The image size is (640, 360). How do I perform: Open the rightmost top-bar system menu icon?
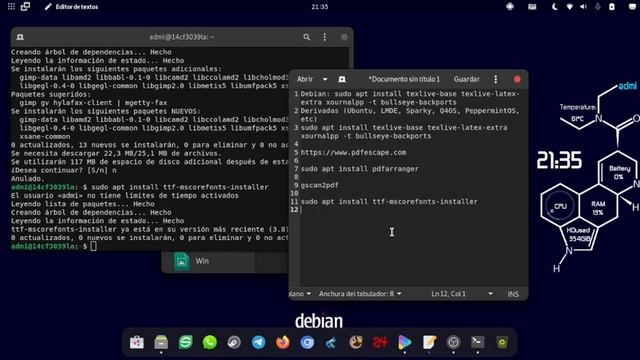pos(632,7)
